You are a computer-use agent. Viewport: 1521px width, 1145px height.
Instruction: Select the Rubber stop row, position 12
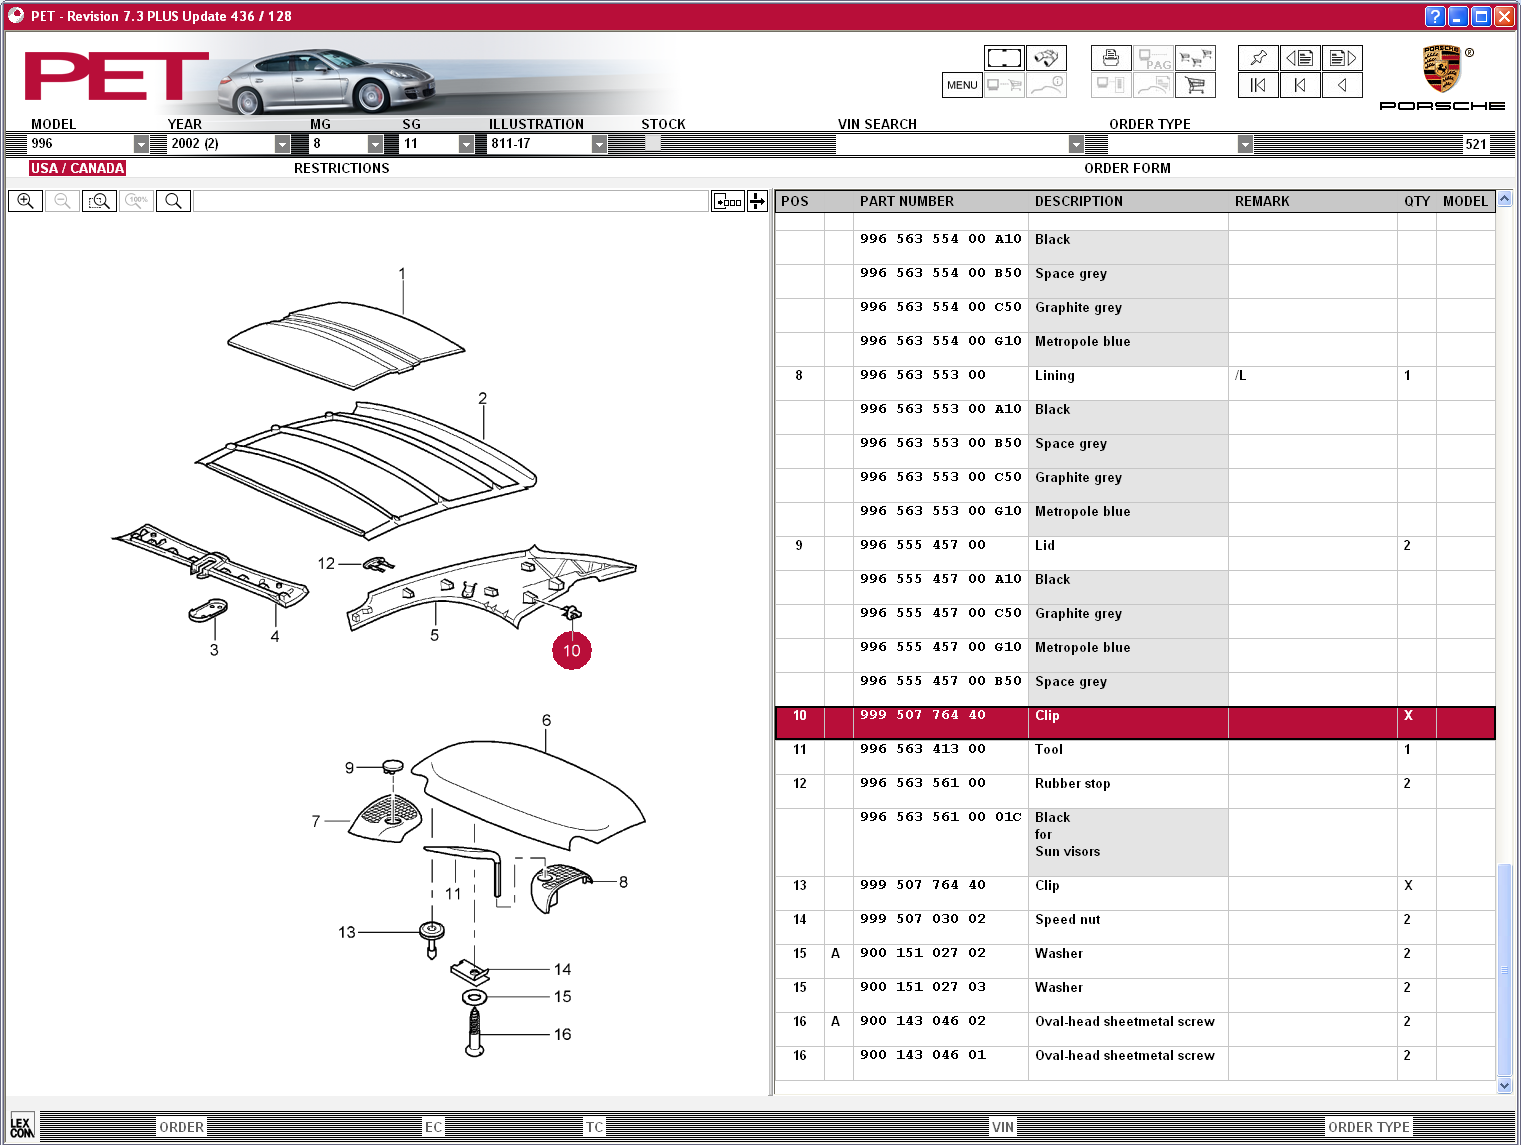[1071, 784]
